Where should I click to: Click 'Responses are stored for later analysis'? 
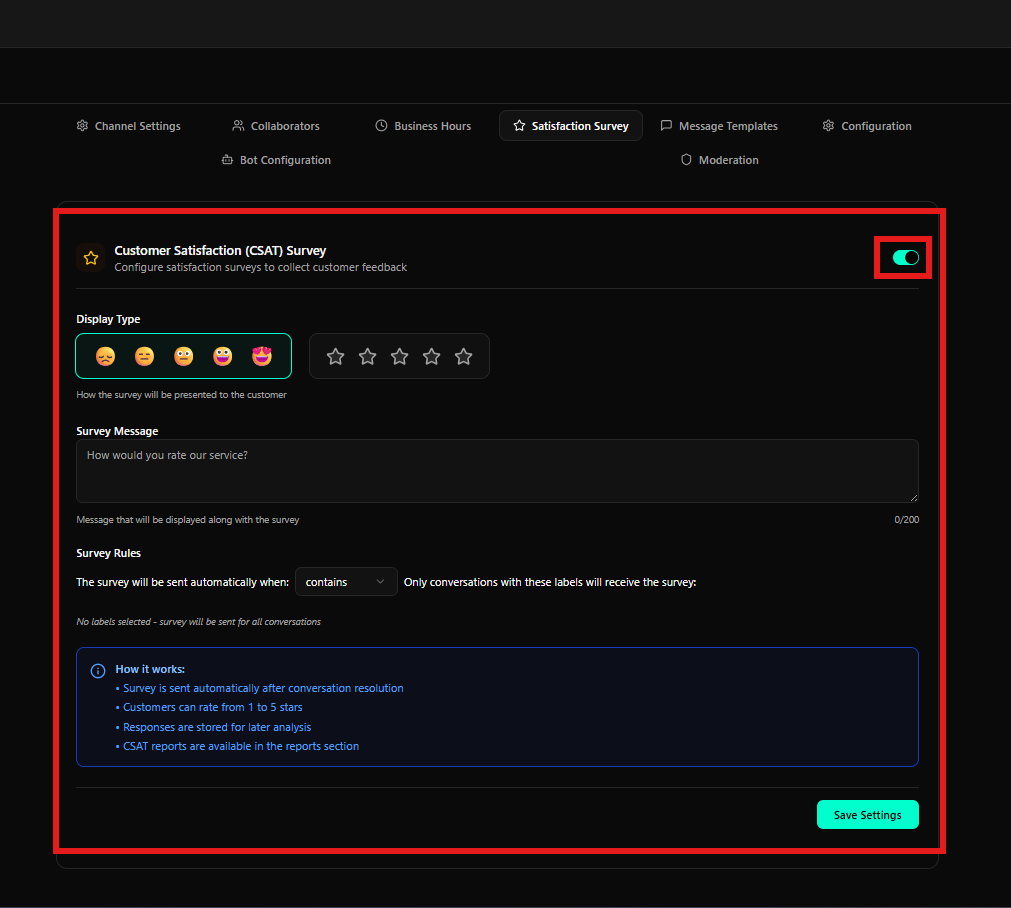(x=217, y=727)
